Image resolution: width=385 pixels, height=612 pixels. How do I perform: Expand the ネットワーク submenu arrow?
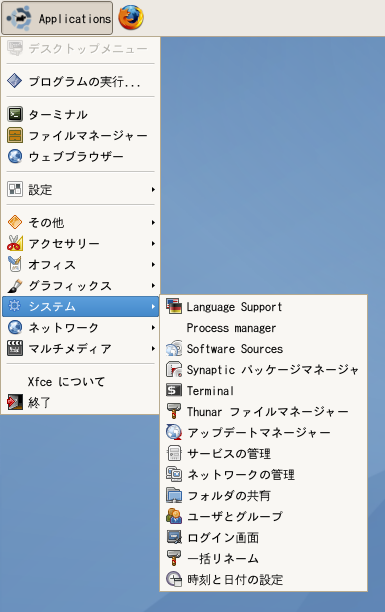tap(153, 327)
